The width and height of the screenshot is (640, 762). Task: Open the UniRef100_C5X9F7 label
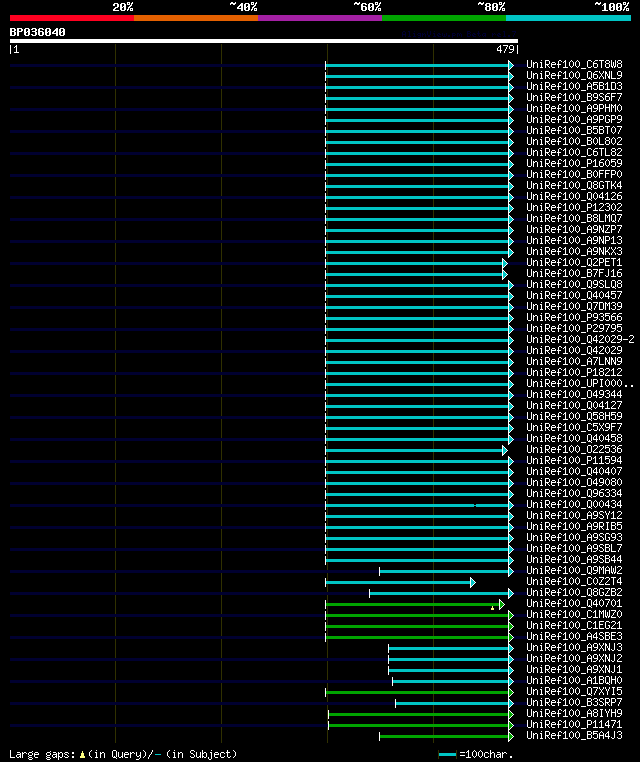click(574, 428)
